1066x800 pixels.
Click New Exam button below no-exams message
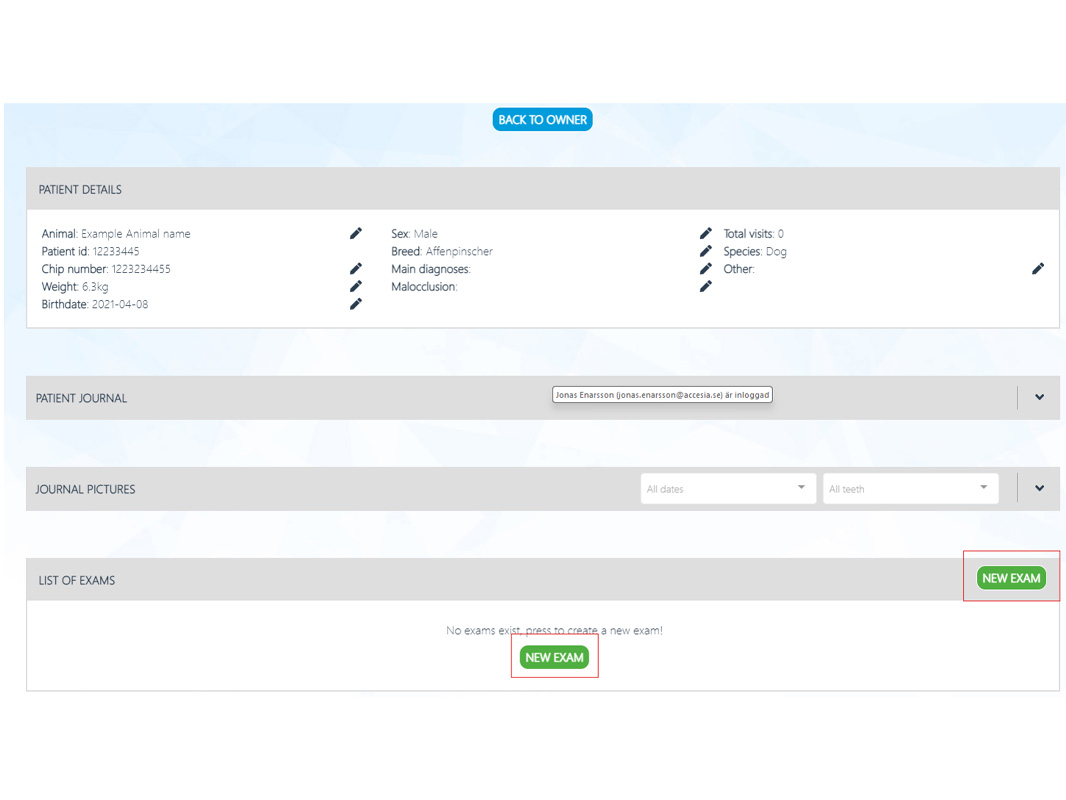pyautogui.click(x=554, y=657)
